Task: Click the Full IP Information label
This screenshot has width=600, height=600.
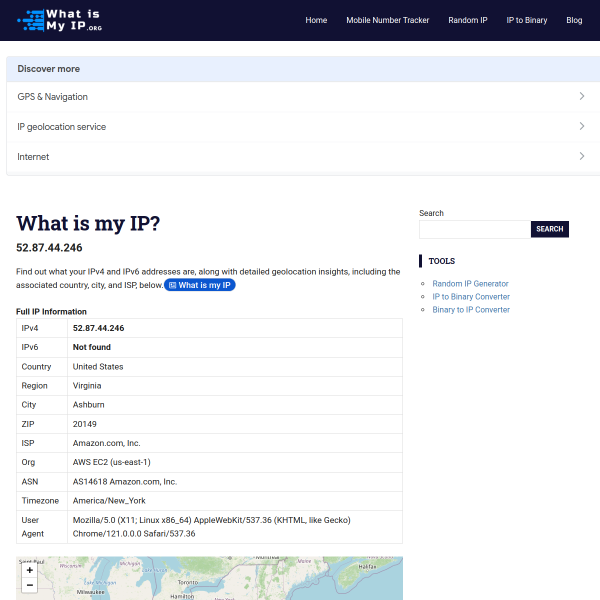Action: click(51, 312)
